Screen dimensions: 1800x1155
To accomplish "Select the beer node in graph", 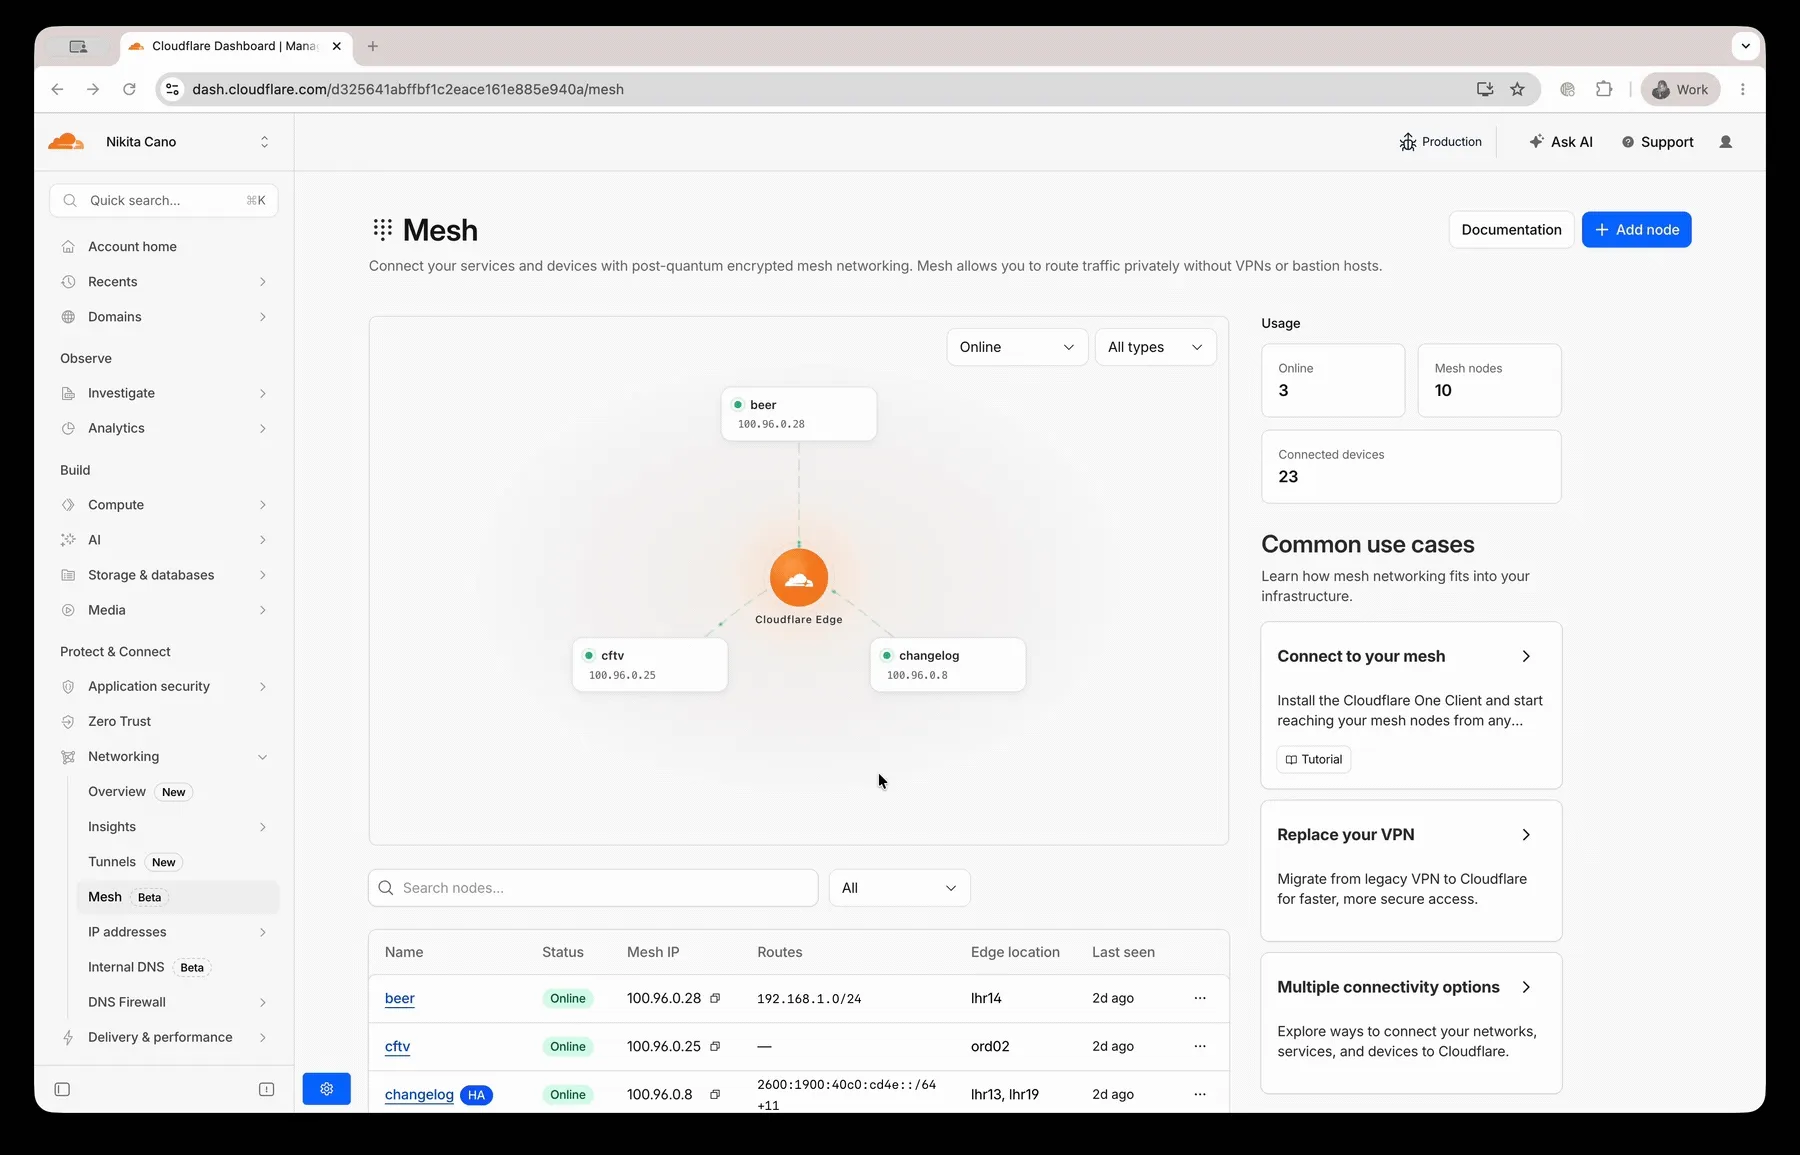I will 799,414.
